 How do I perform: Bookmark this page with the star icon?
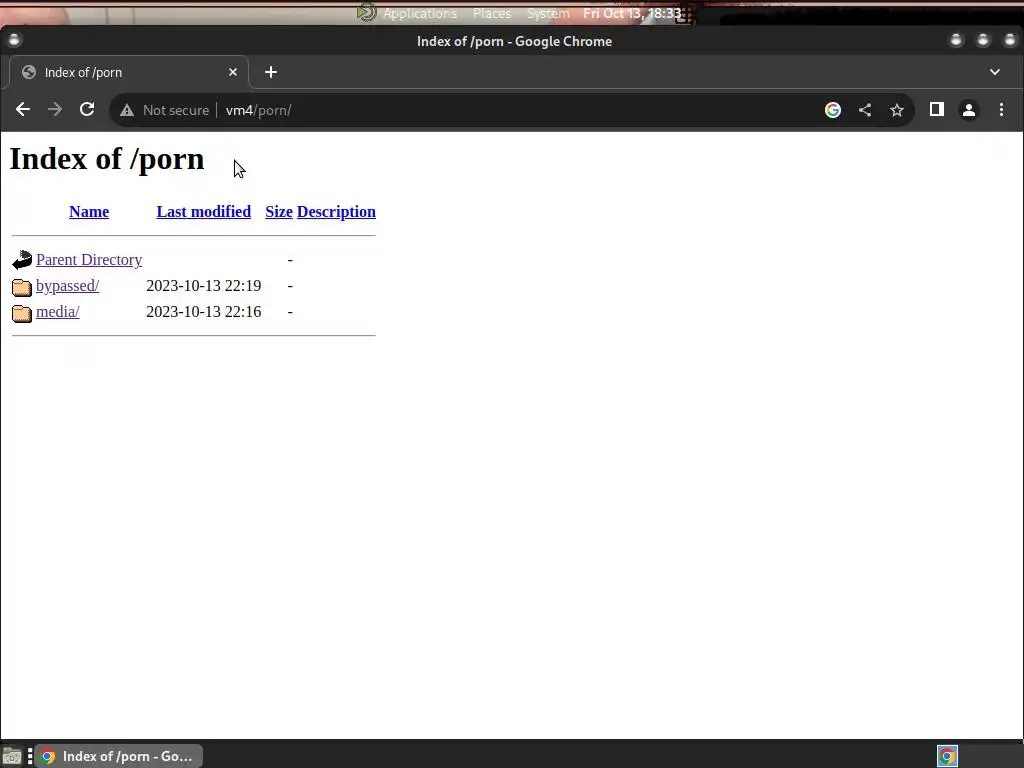897,110
